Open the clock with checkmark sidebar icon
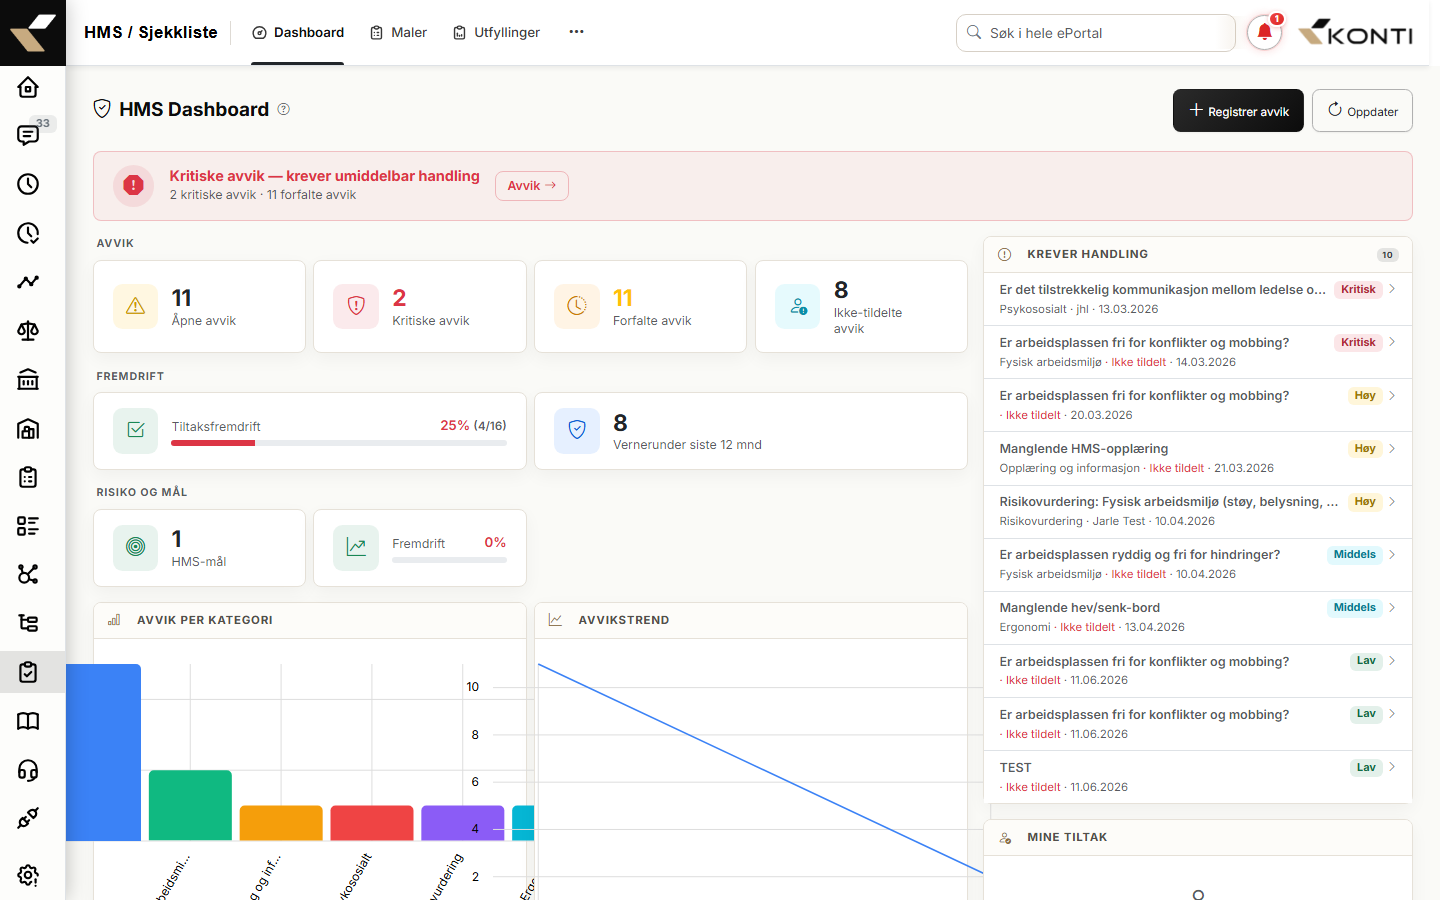Viewport: 1440px width, 900px height. (28, 233)
